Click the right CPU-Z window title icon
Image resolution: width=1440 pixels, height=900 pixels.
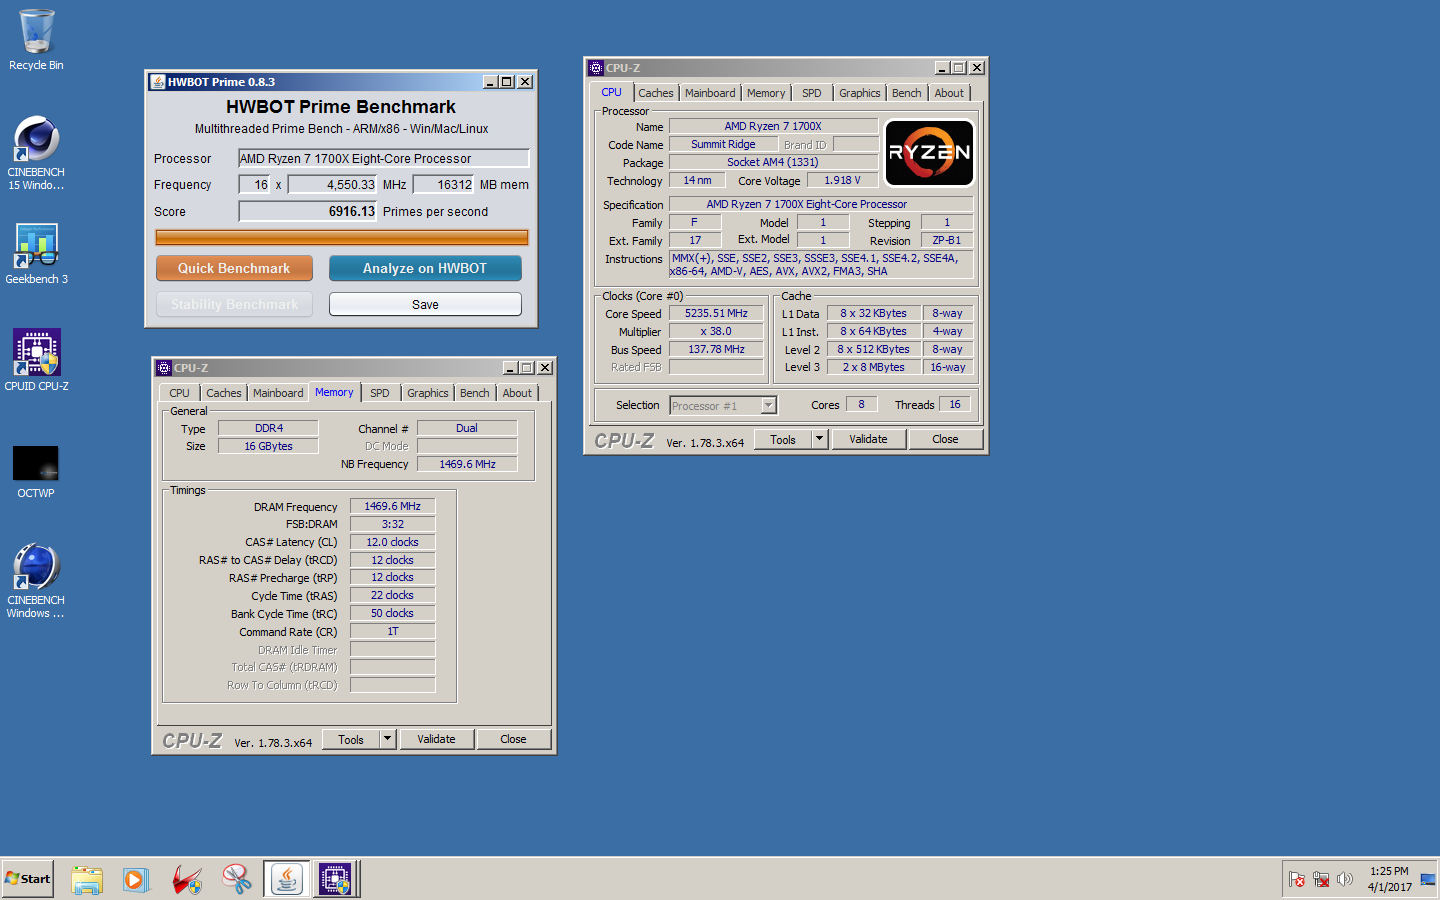(x=596, y=68)
